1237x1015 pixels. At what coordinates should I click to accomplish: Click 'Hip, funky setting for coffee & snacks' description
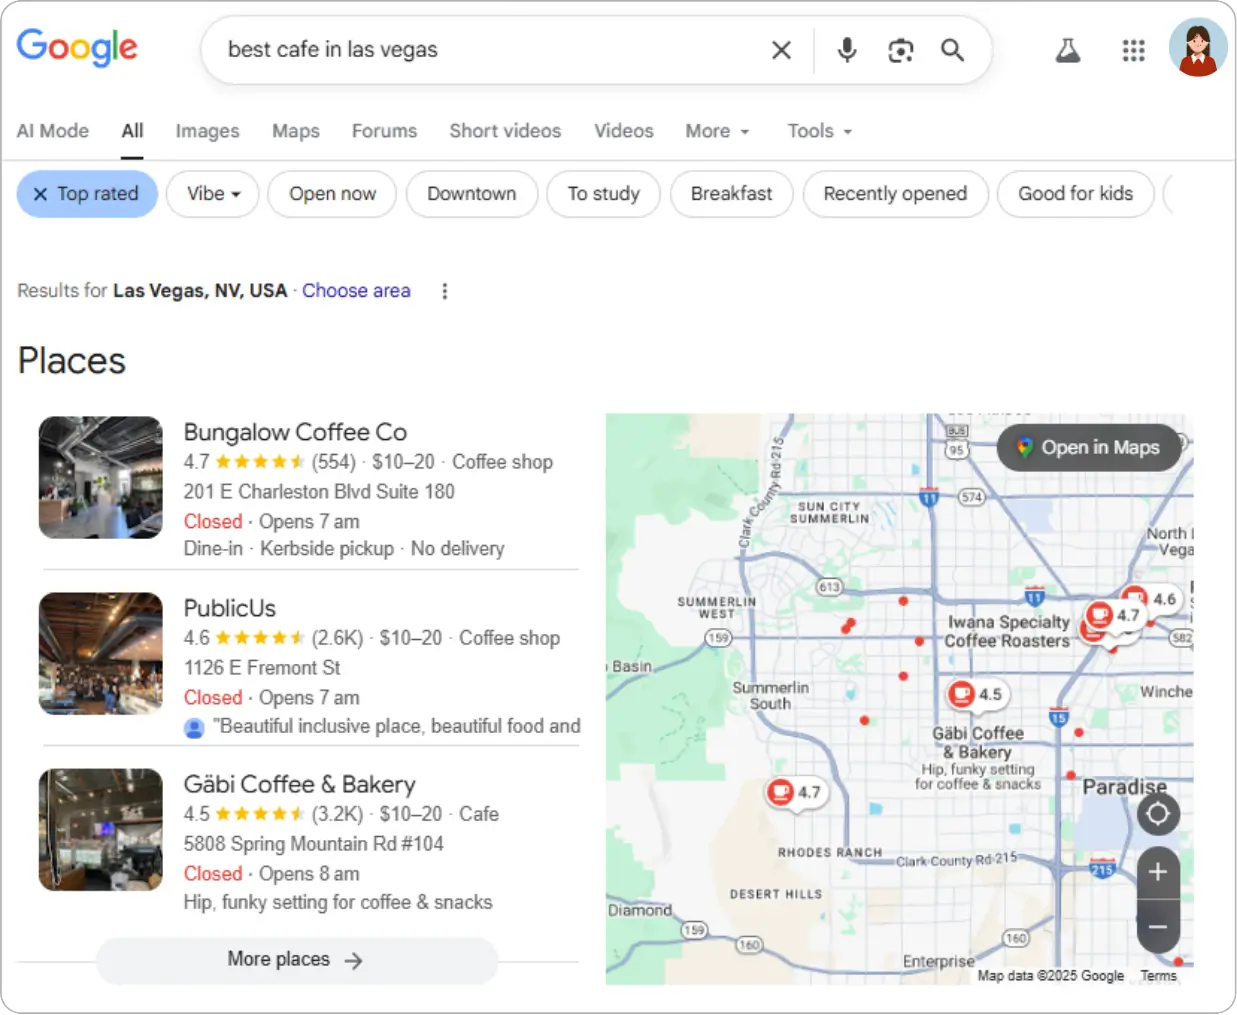338,903
